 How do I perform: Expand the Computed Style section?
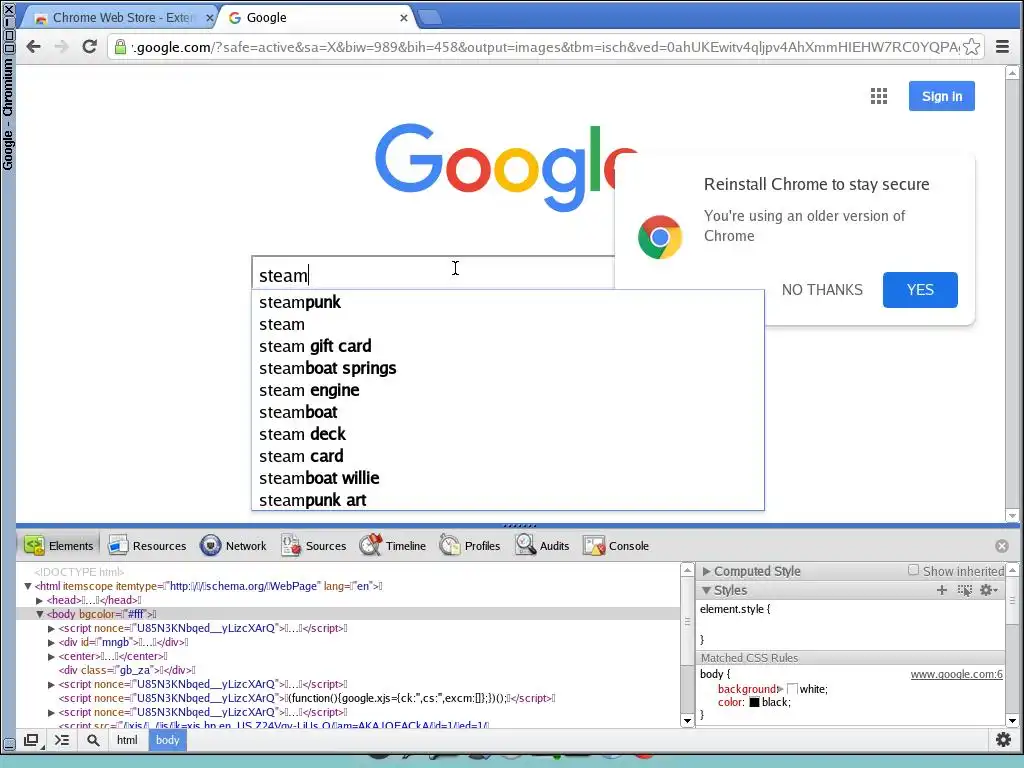(706, 571)
